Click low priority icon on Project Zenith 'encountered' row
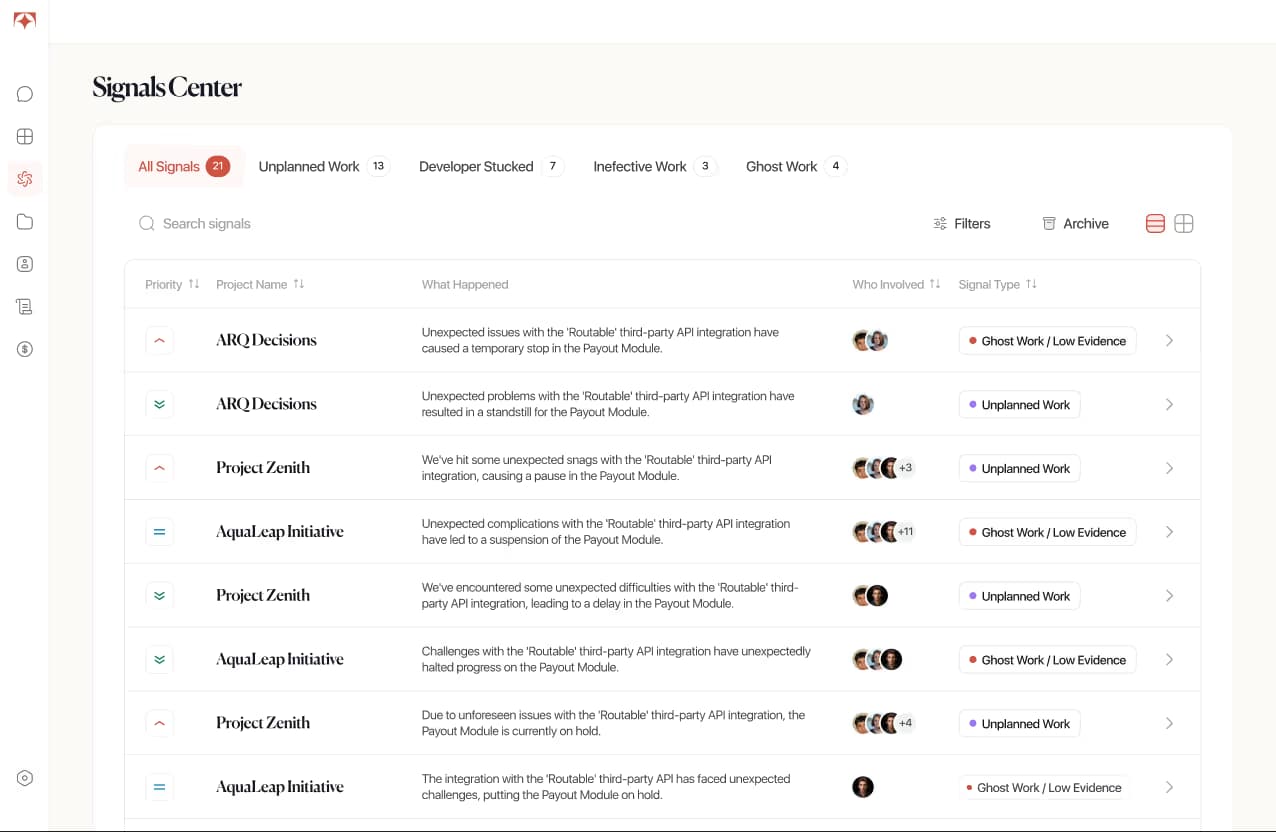 159,596
